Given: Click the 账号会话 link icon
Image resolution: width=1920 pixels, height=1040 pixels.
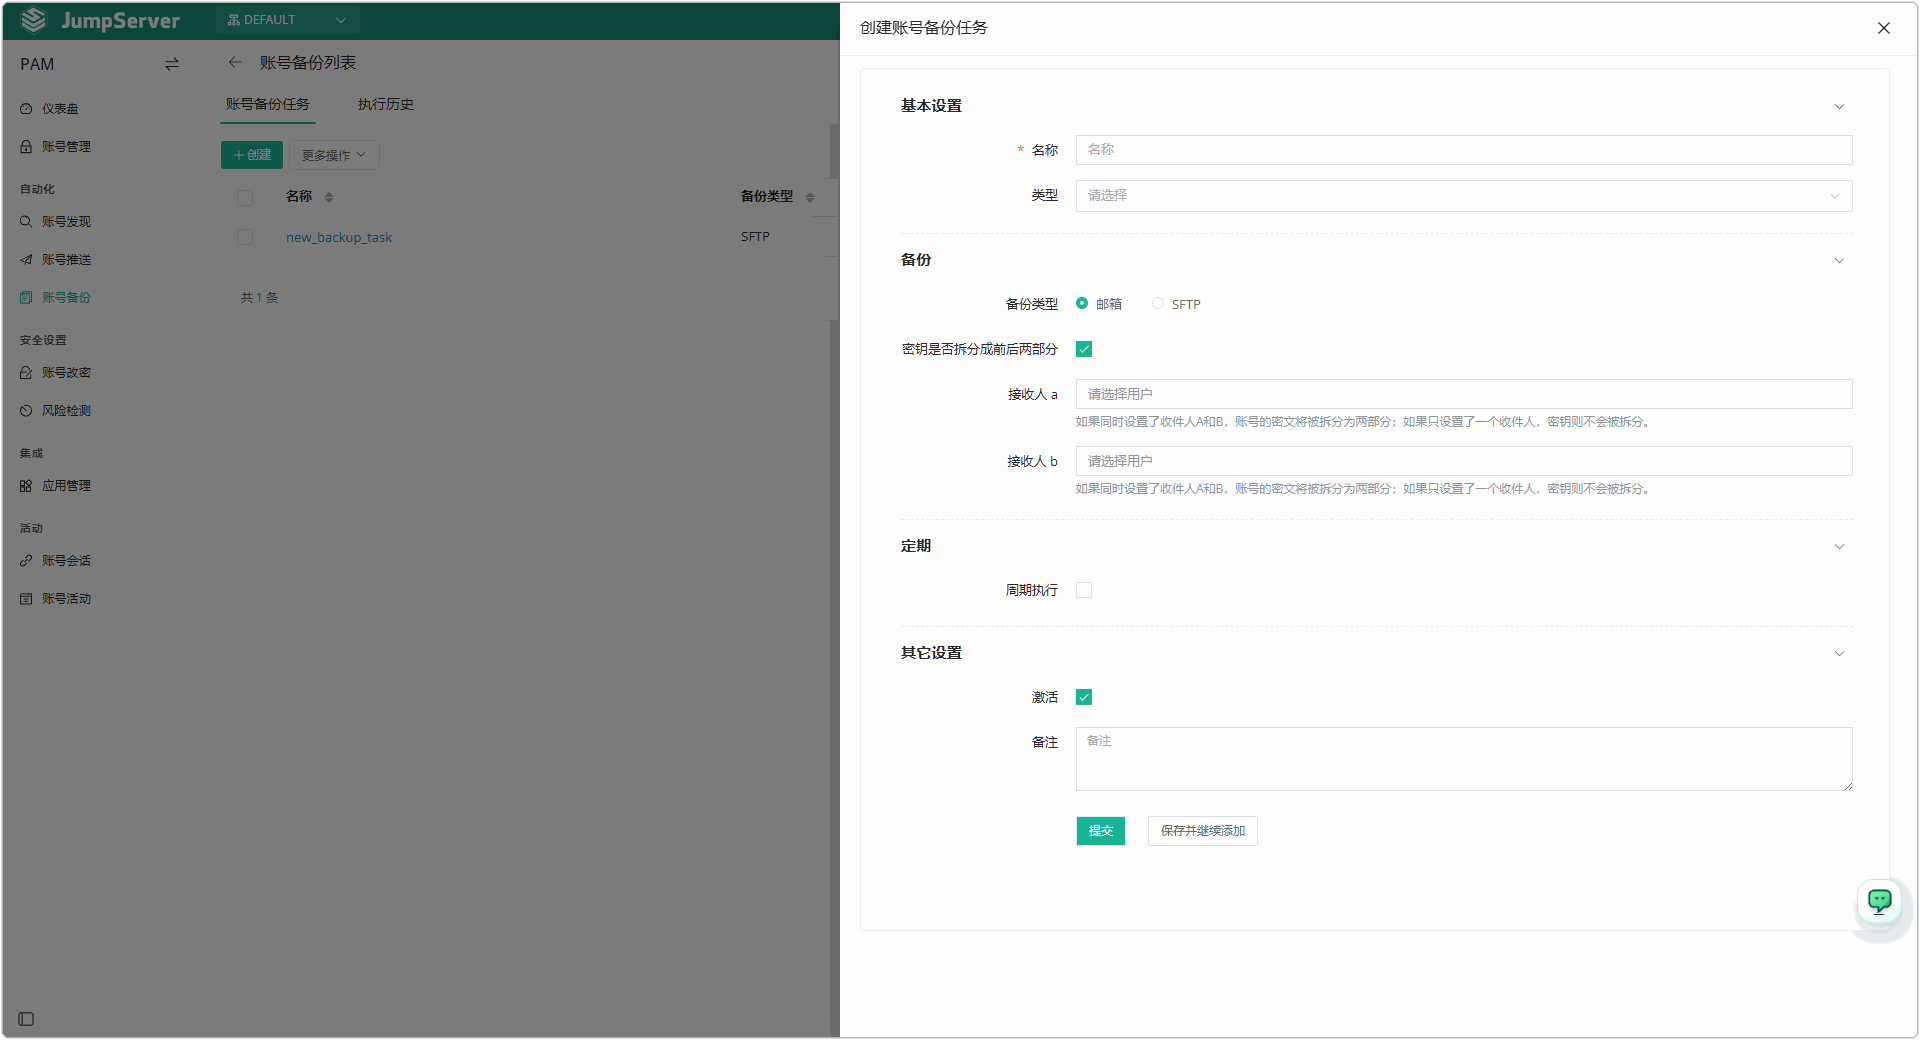Looking at the screenshot, I should 26,561.
